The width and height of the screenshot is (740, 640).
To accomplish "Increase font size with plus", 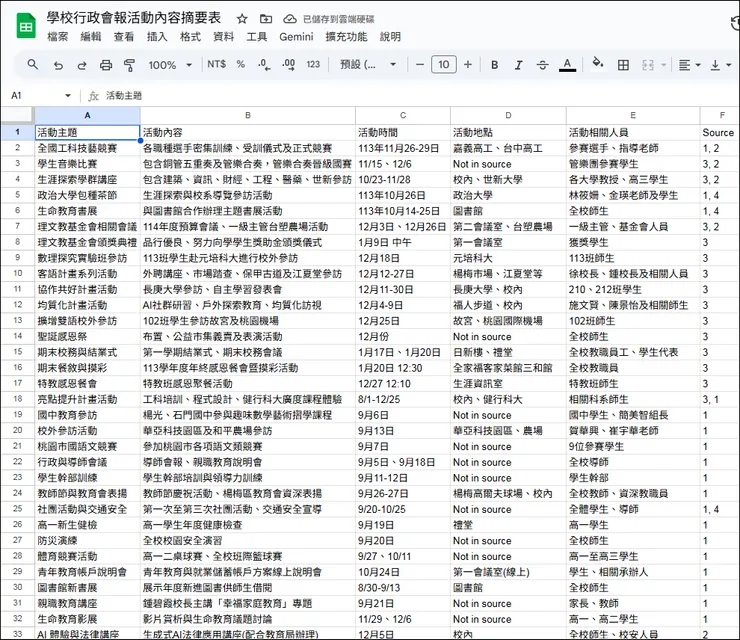I will point(468,65).
